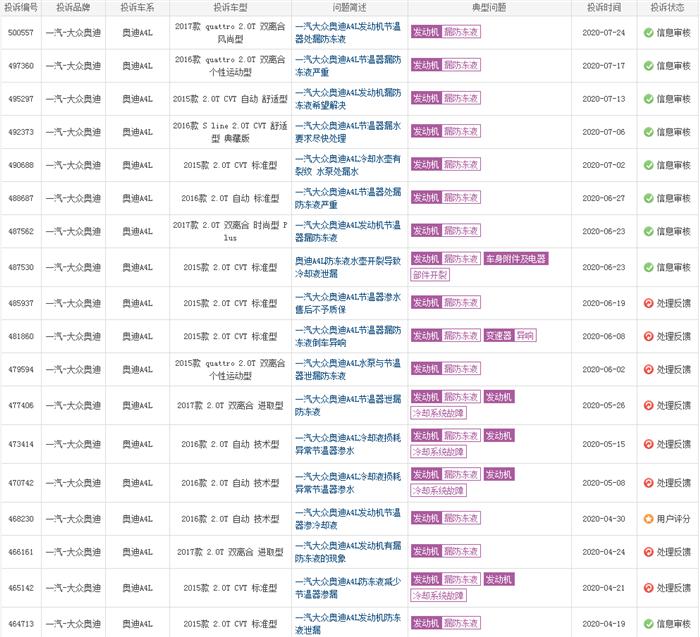Screen dimensions: 700x637
Task: Open complaint link for row 500557
Action: pyautogui.click(x=348, y=33)
